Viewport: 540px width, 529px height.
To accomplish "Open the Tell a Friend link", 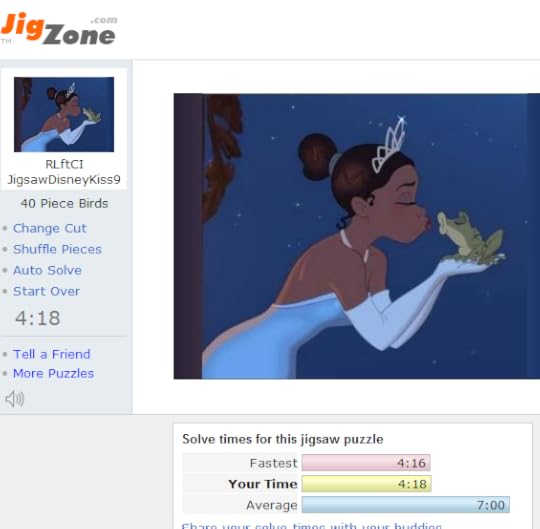I will coord(52,354).
